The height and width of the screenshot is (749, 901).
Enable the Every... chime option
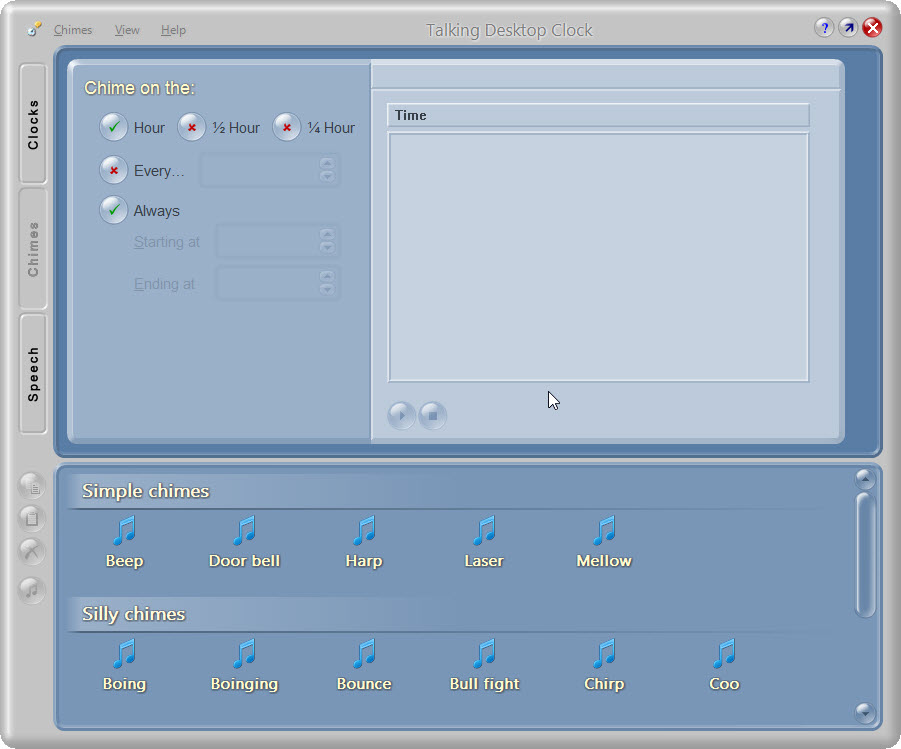click(x=114, y=170)
